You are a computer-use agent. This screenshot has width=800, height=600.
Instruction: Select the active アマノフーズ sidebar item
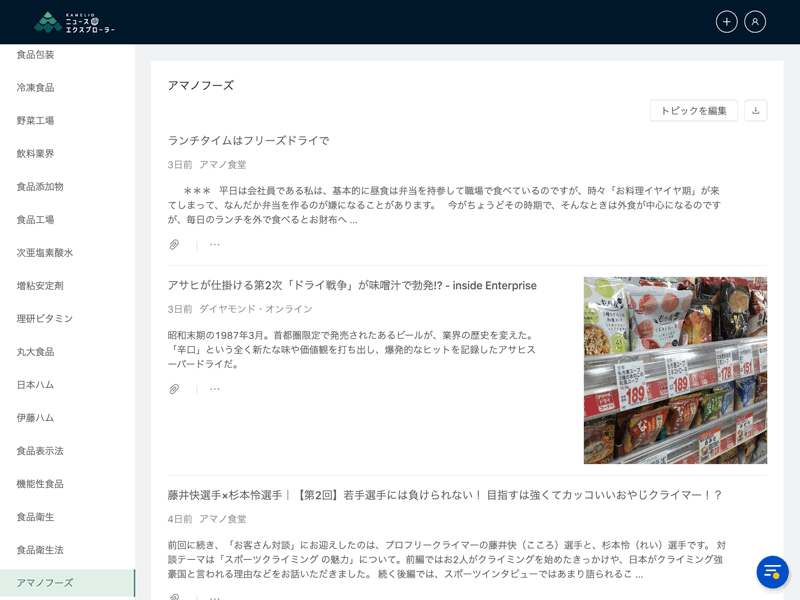(x=67, y=583)
